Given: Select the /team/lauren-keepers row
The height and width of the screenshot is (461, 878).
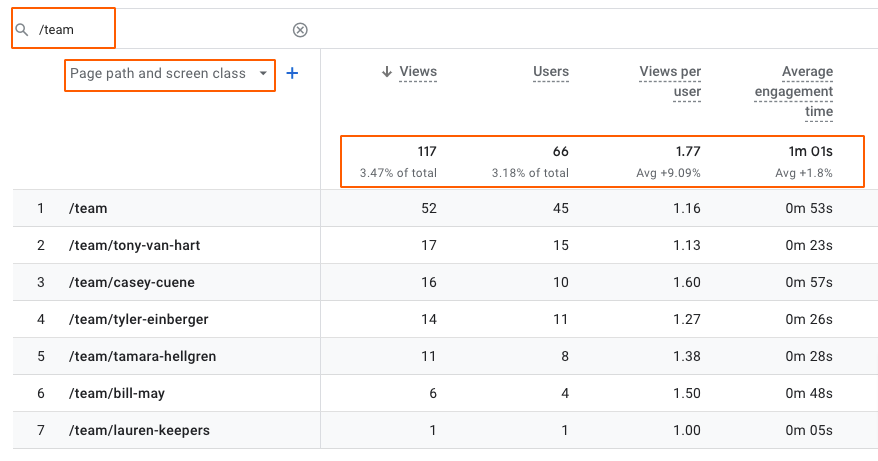Looking at the screenshot, I should [138, 431].
